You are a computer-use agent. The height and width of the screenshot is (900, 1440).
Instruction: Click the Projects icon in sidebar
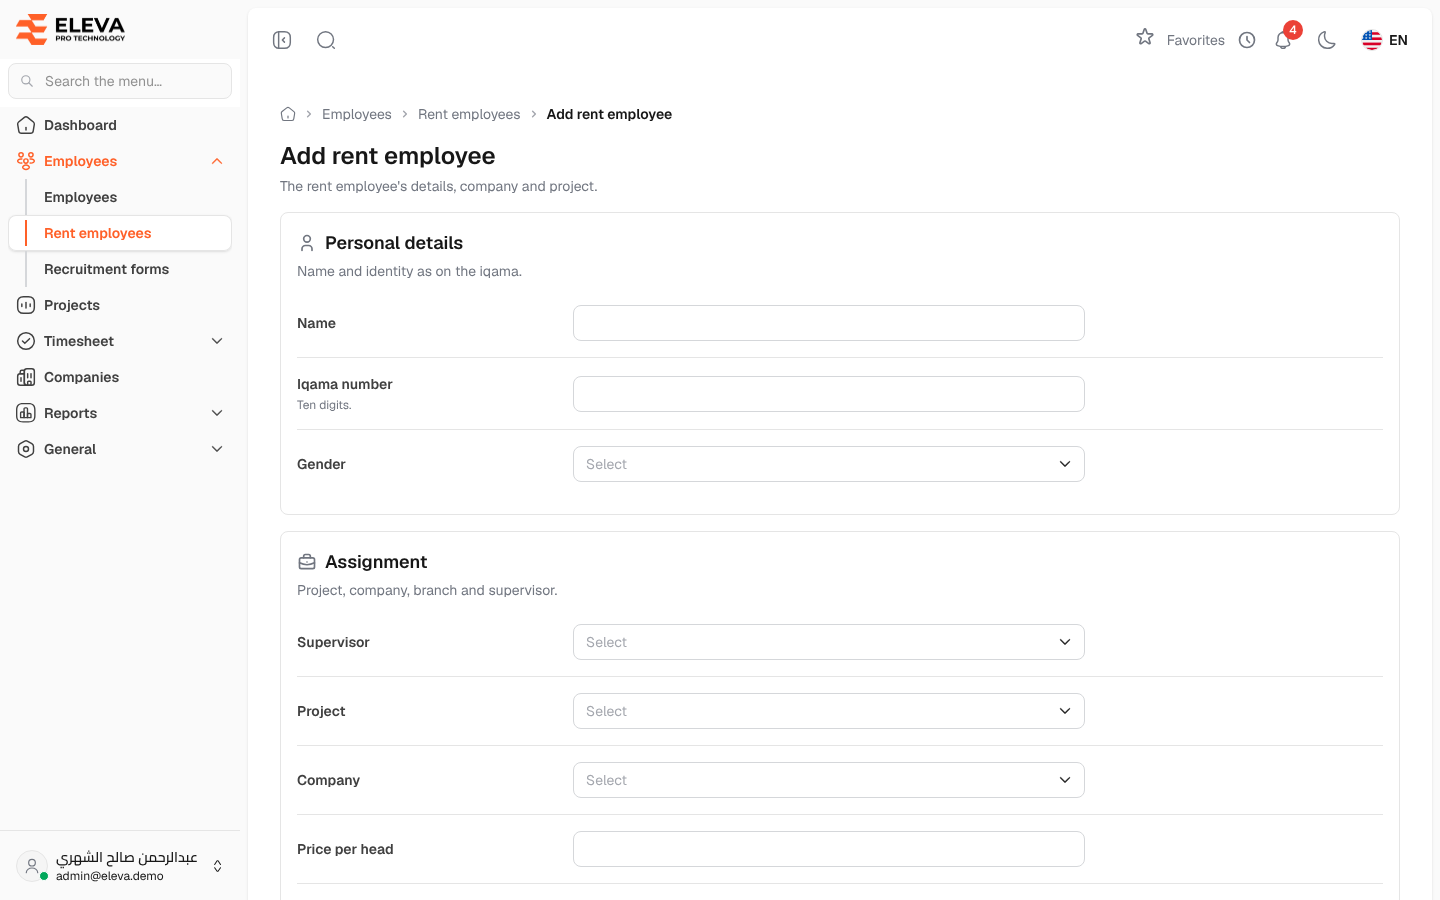(26, 305)
